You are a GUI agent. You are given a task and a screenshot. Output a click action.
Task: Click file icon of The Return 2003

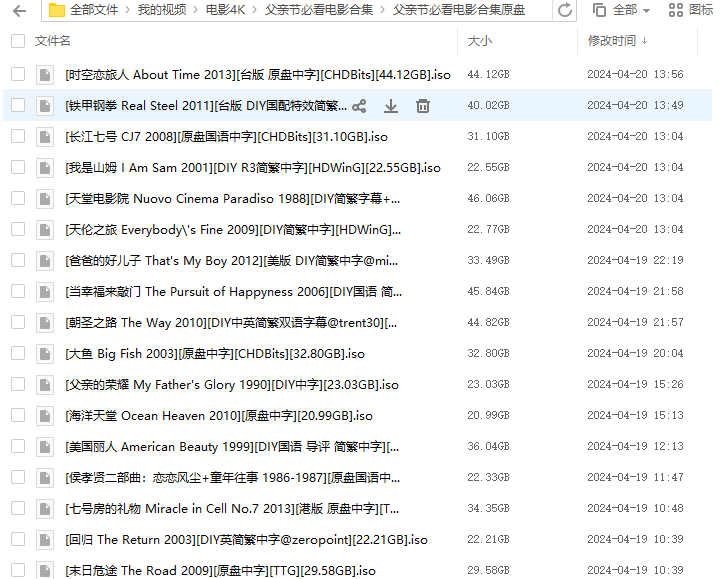coord(45,539)
